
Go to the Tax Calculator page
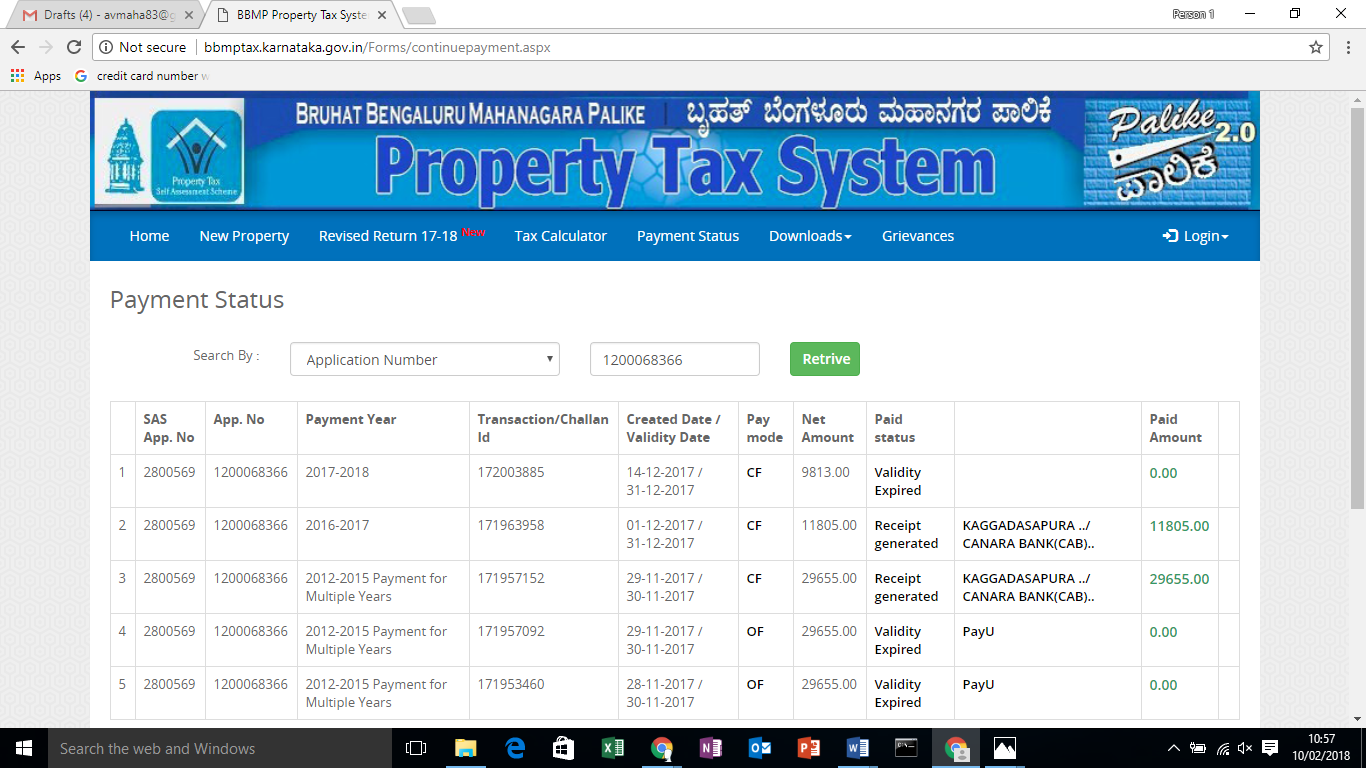coord(560,236)
